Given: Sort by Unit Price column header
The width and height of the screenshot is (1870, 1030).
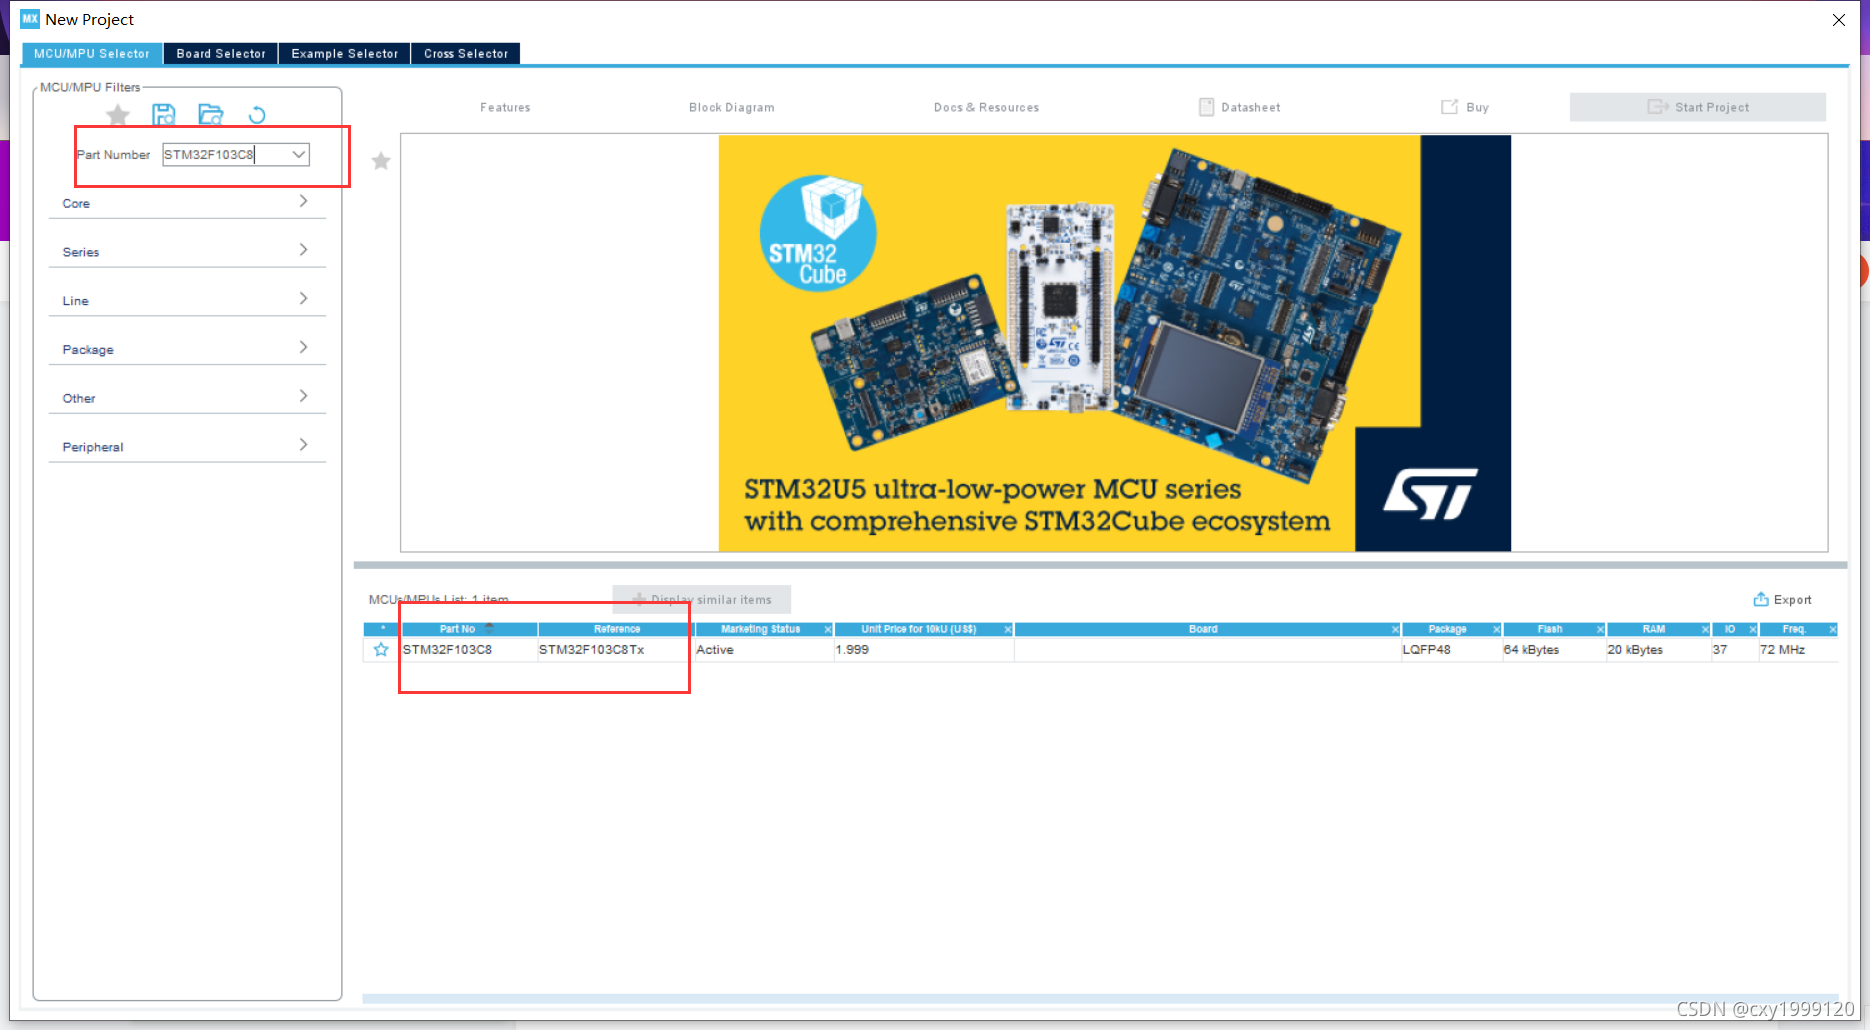Looking at the screenshot, I should (x=918, y=629).
